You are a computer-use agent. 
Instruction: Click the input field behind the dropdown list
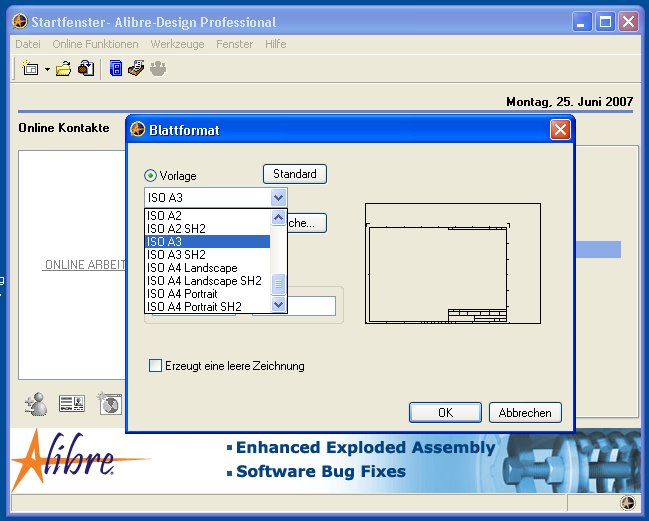(x=311, y=306)
